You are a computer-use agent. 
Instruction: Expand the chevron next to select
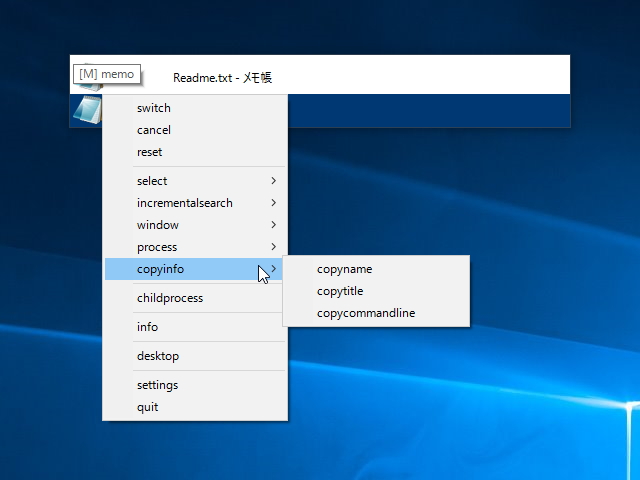tap(273, 181)
